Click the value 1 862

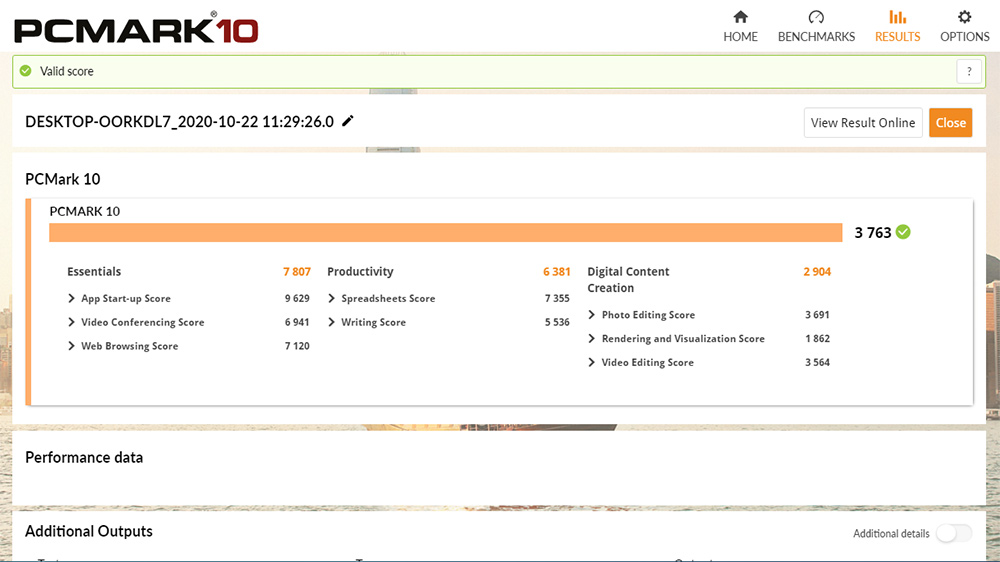click(x=817, y=339)
